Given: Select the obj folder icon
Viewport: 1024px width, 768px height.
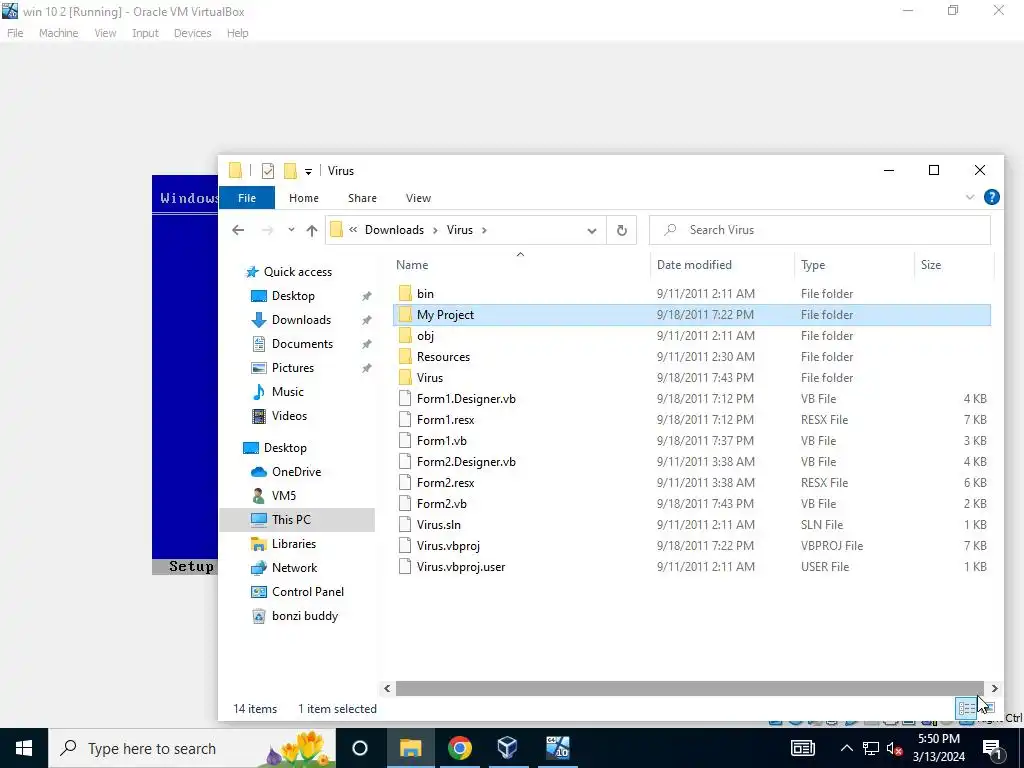Looking at the screenshot, I should pos(406,336).
